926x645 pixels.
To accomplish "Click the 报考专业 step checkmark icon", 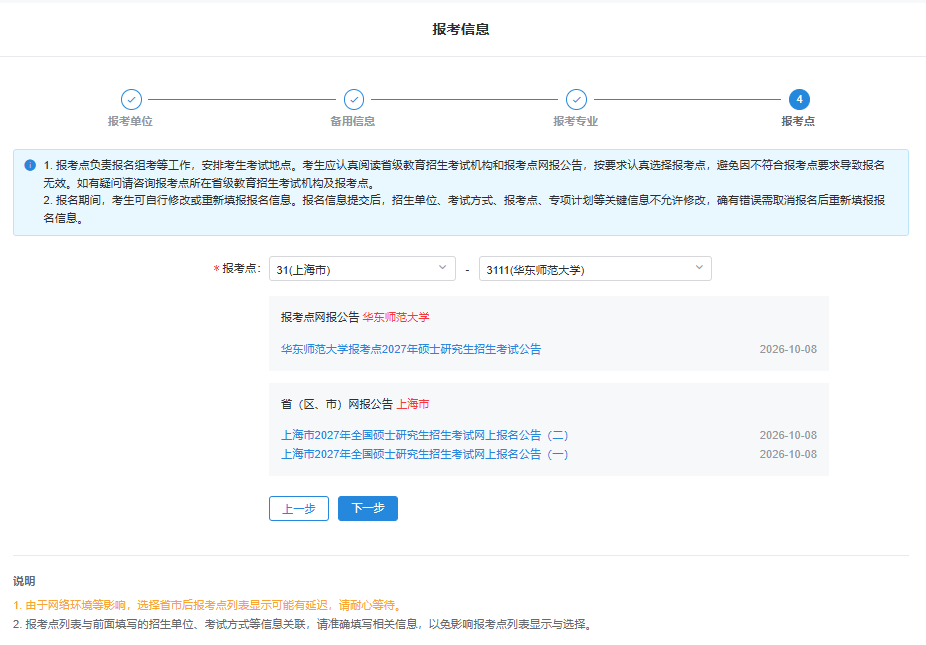I will coord(576,99).
